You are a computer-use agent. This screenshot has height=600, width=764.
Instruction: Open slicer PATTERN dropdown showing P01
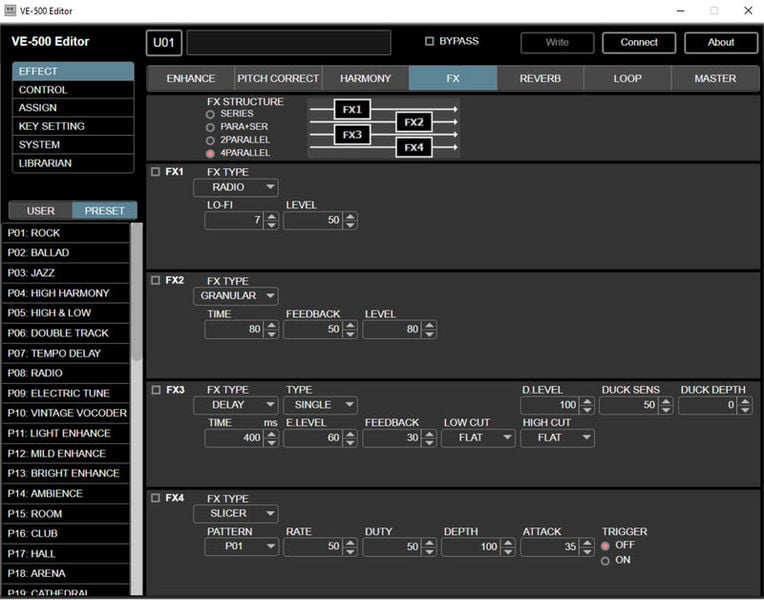[242, 546]
